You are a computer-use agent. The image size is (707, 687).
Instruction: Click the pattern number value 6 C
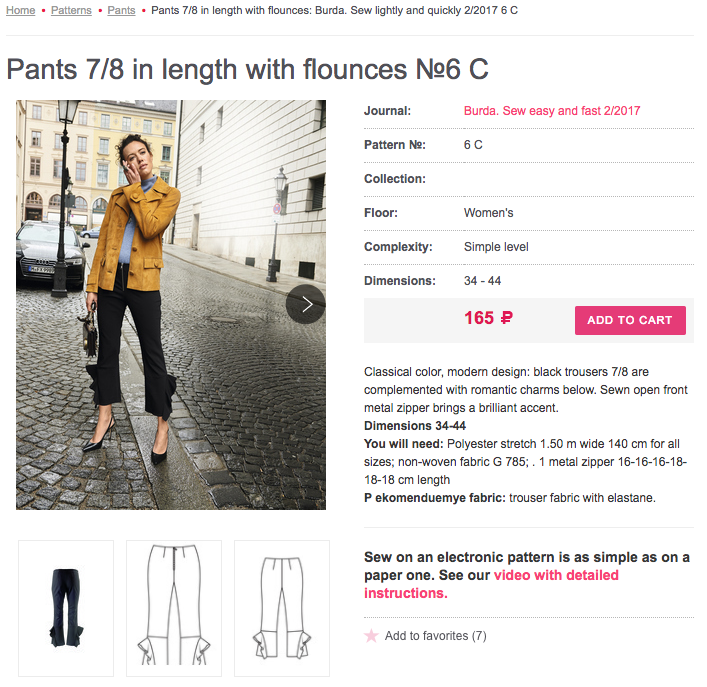click(473, 145)
